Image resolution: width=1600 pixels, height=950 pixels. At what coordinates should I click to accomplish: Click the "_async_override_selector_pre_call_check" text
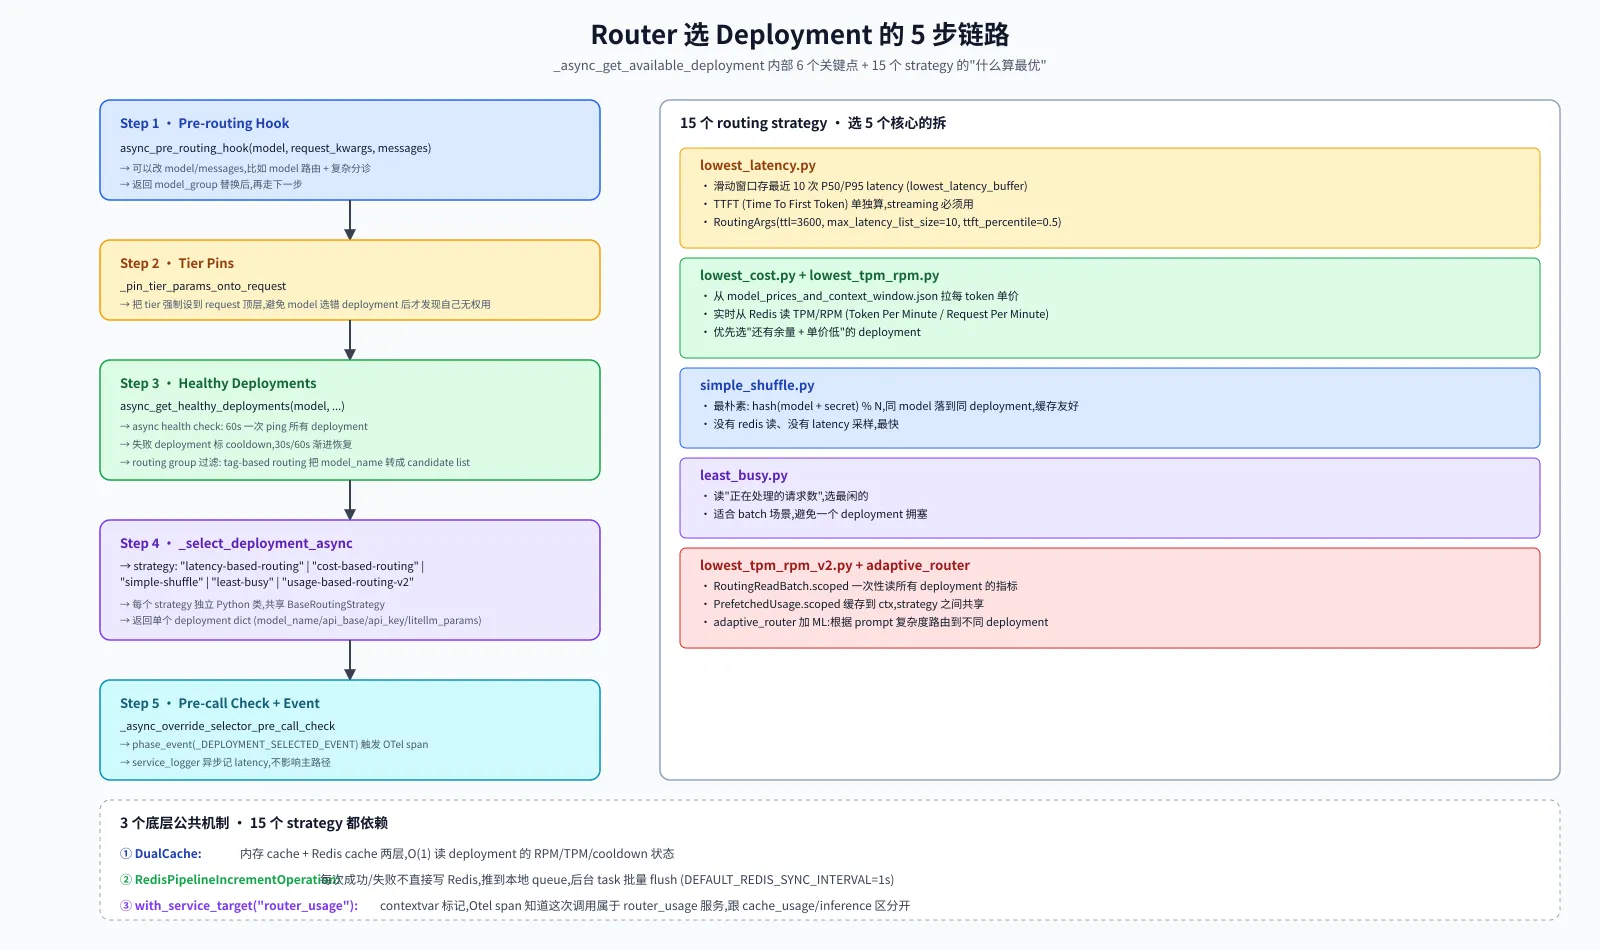228,726
